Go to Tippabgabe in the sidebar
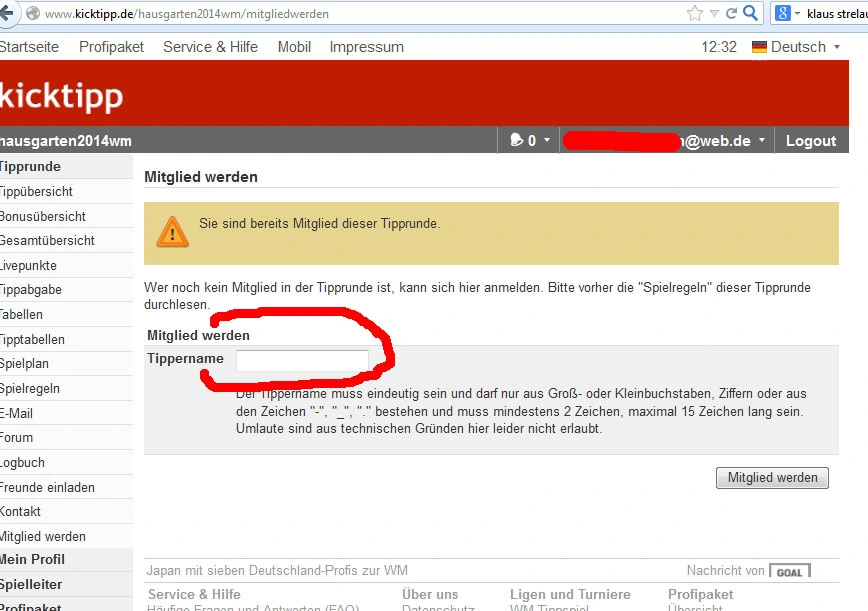The image size is (868, 611). pyautogui.click(x=31, y=290)
